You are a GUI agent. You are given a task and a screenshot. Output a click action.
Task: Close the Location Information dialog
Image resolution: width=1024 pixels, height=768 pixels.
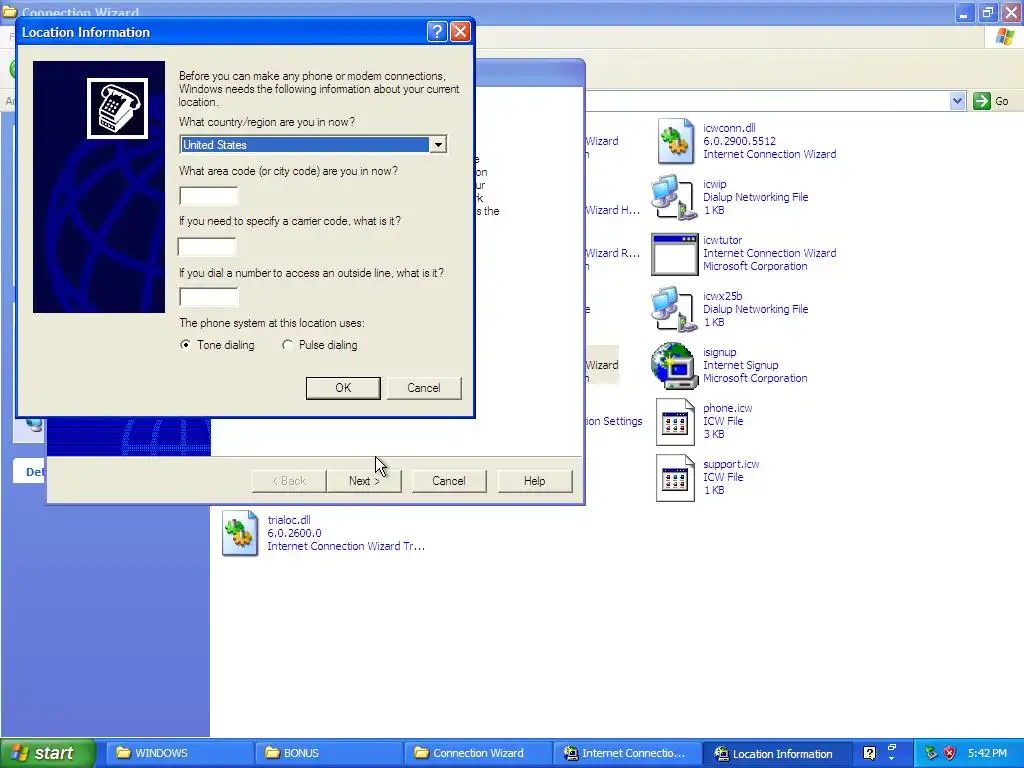[460, 31]
